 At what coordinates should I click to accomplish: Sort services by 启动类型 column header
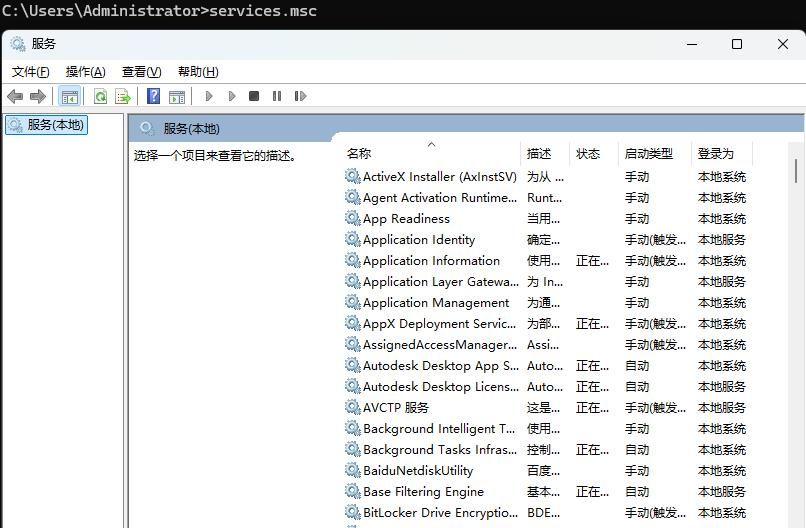pyautogui.click(x=648, y=154)
